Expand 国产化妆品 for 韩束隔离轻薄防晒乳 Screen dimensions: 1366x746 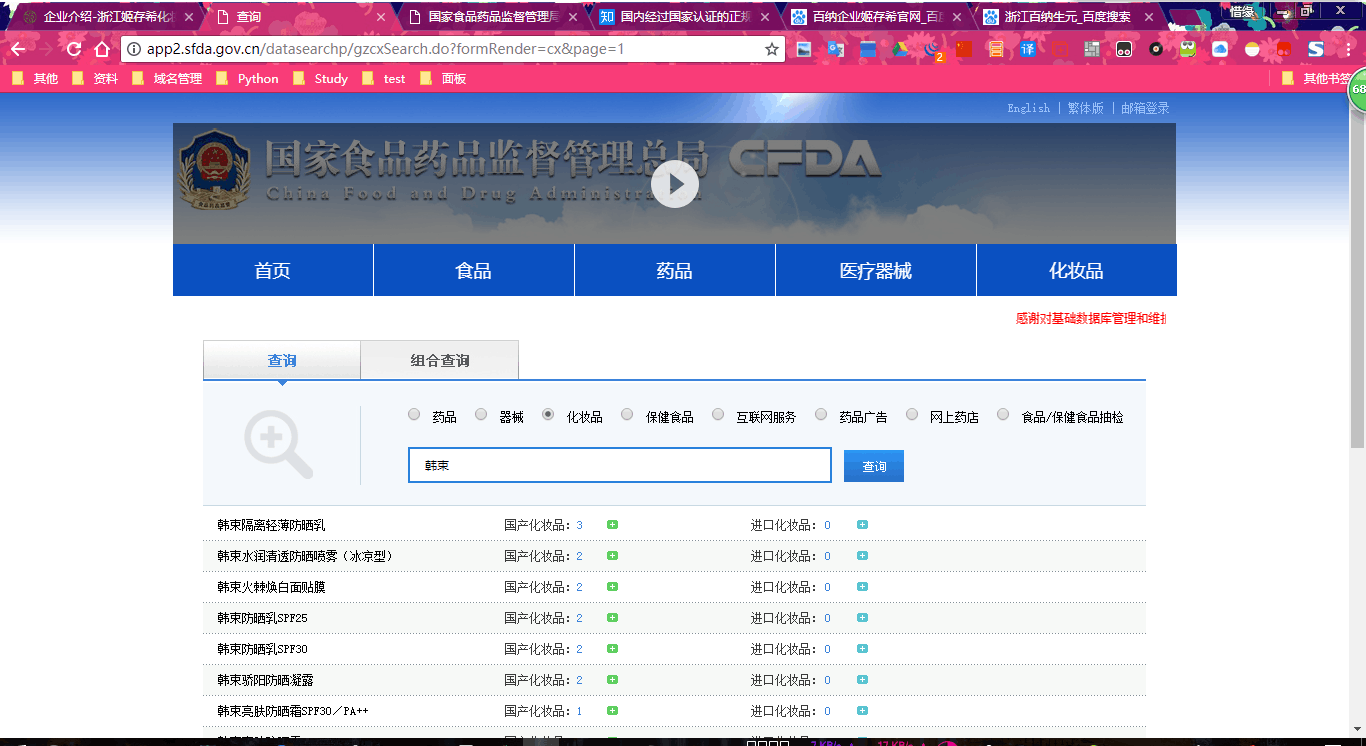(x=612, y=525)
